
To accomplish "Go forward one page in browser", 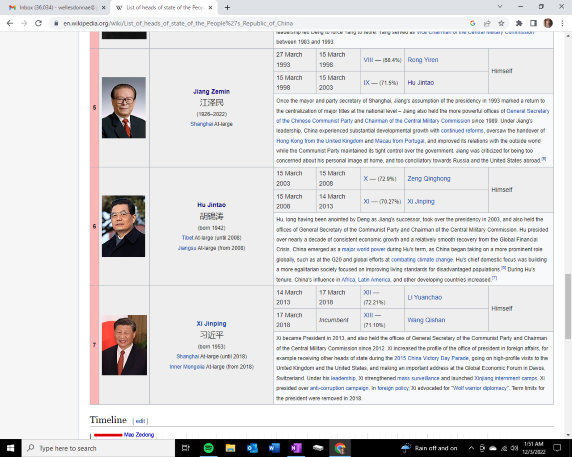I will 24,23.
